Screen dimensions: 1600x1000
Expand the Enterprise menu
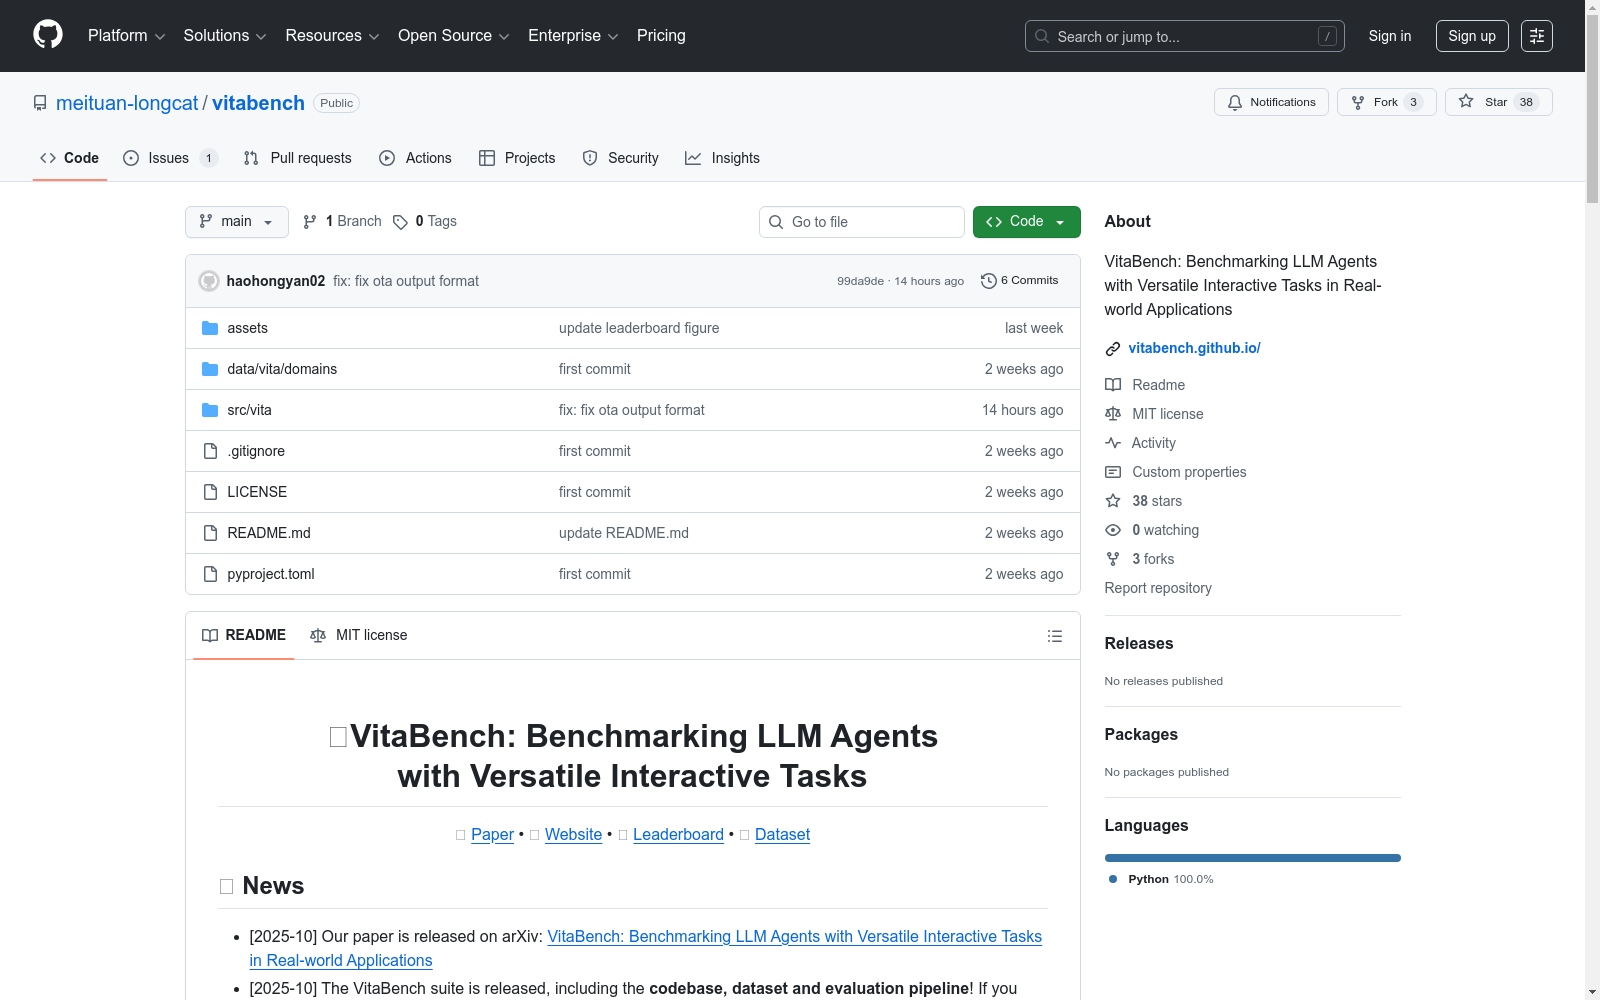click(x=573, y=36)
